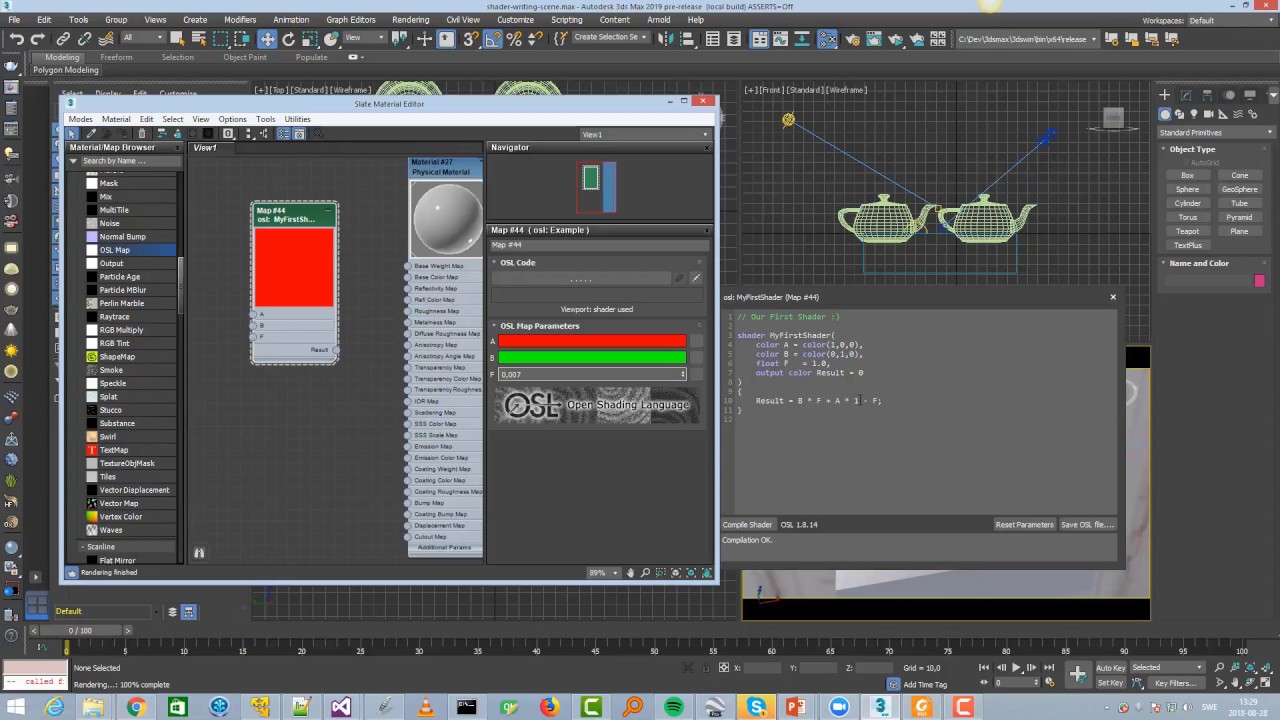Click the zoom magnifier in Slate navigation bar
Viewport: 1280px width, 720px height.
pos(645,573)
